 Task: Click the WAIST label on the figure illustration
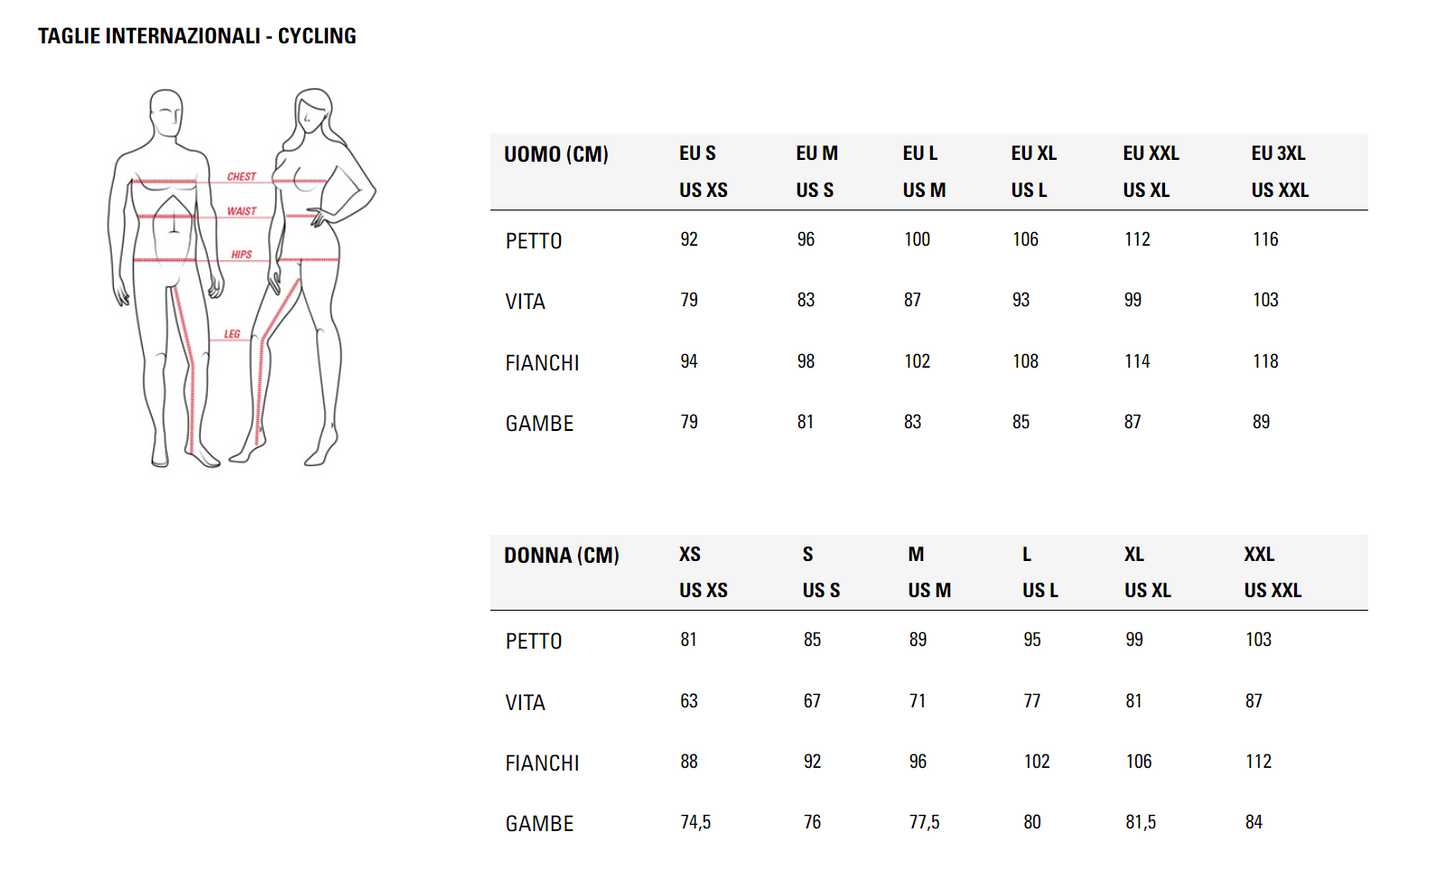pos(241,212)
